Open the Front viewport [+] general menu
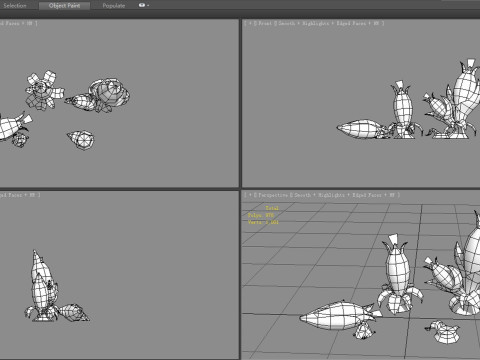480x360 pixels. coord(250,23)
